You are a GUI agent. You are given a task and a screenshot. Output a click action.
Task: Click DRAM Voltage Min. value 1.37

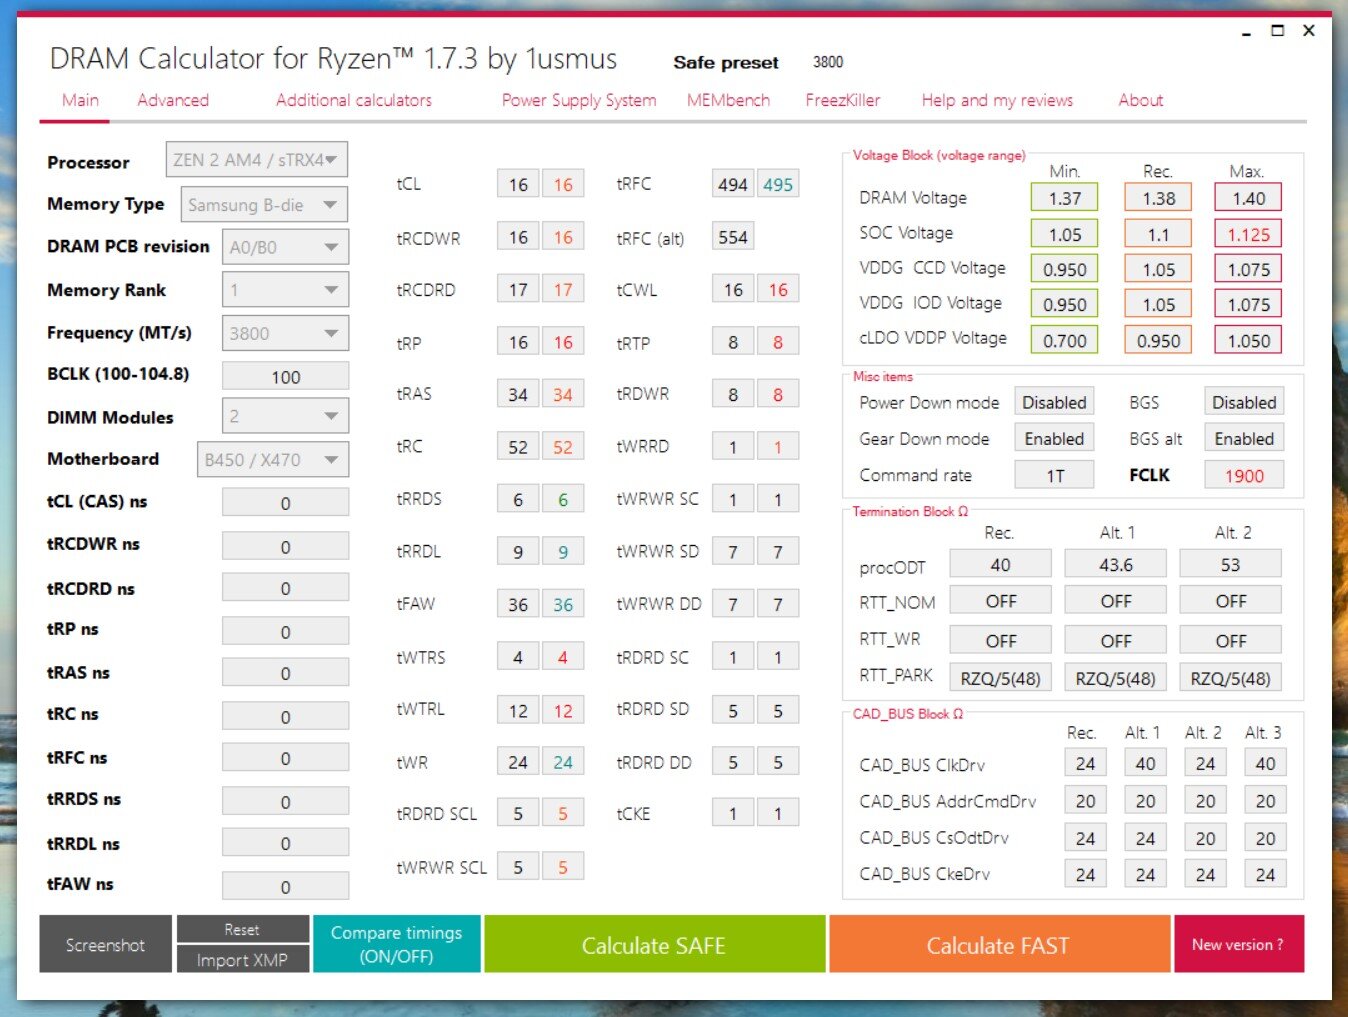[x=1064, y=198]
